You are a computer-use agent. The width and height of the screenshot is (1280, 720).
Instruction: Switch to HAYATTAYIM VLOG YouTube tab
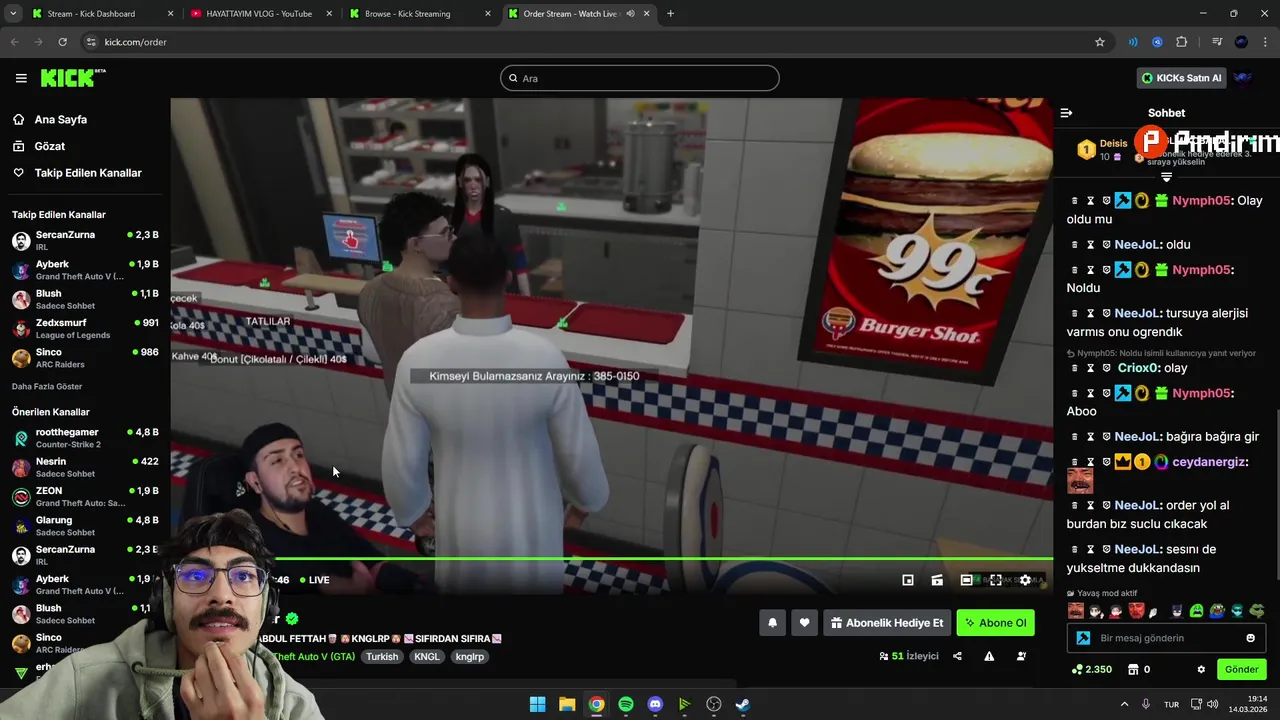point(259,14)
